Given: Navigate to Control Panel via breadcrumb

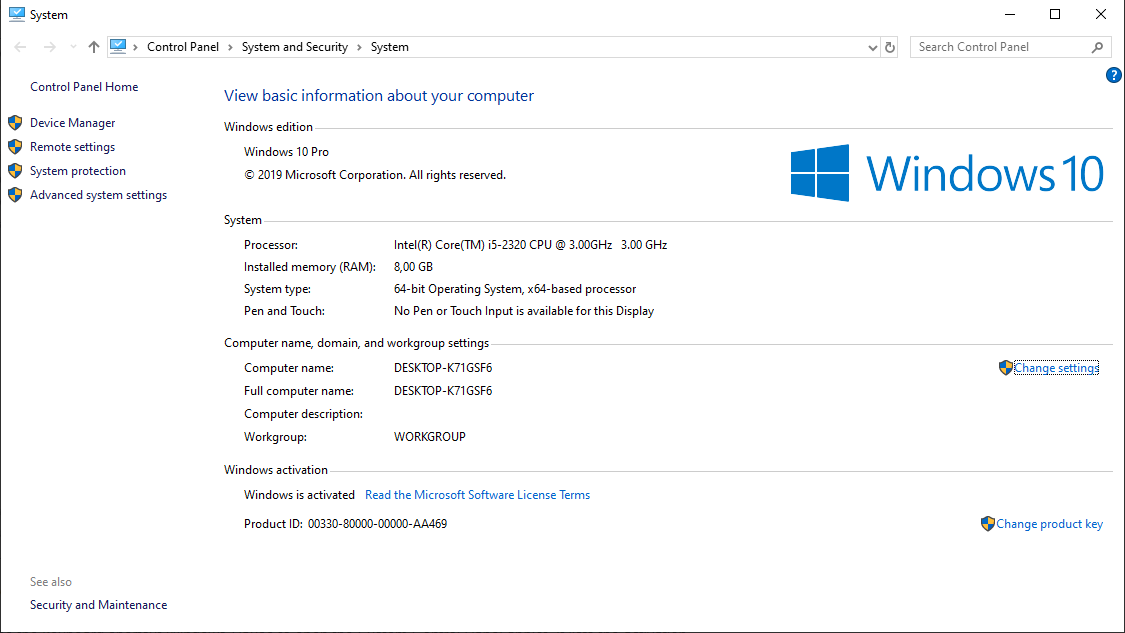Looking at the screenshot, I should [182, 46].
